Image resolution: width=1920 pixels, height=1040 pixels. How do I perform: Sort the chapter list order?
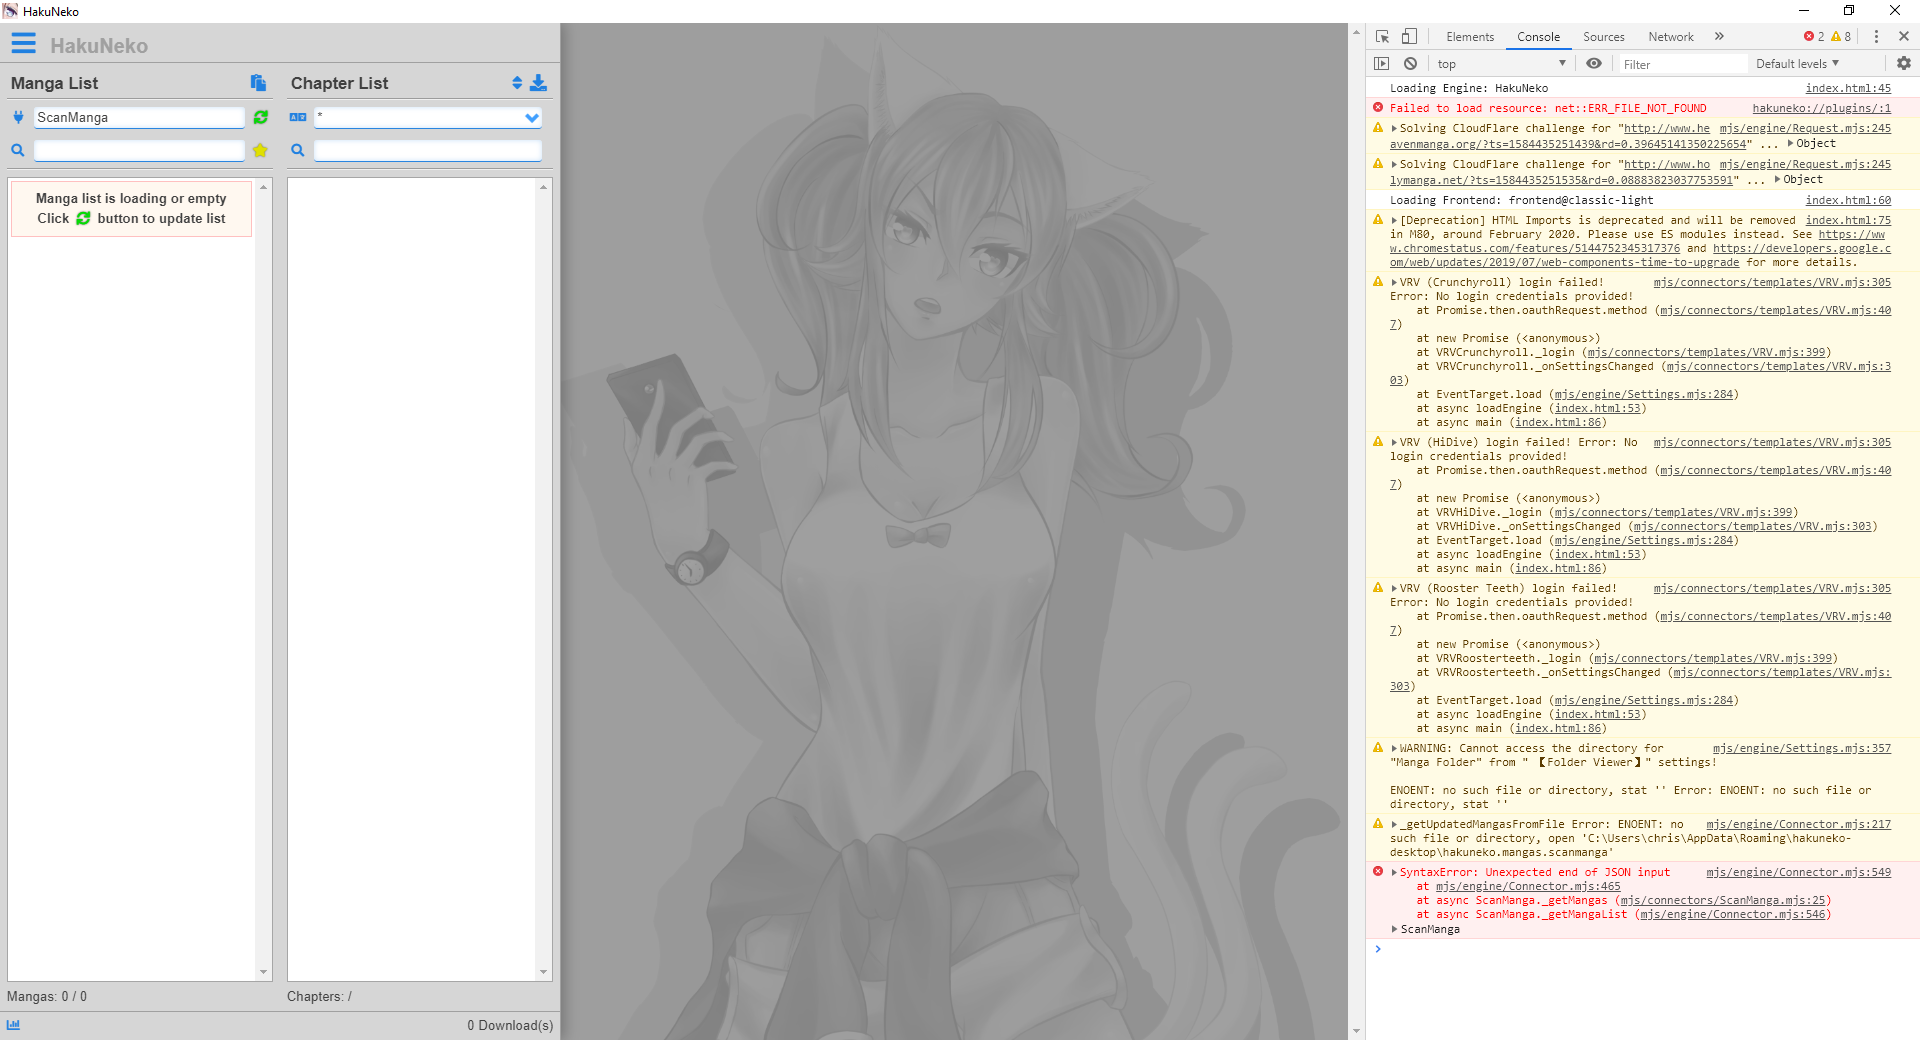517,83
